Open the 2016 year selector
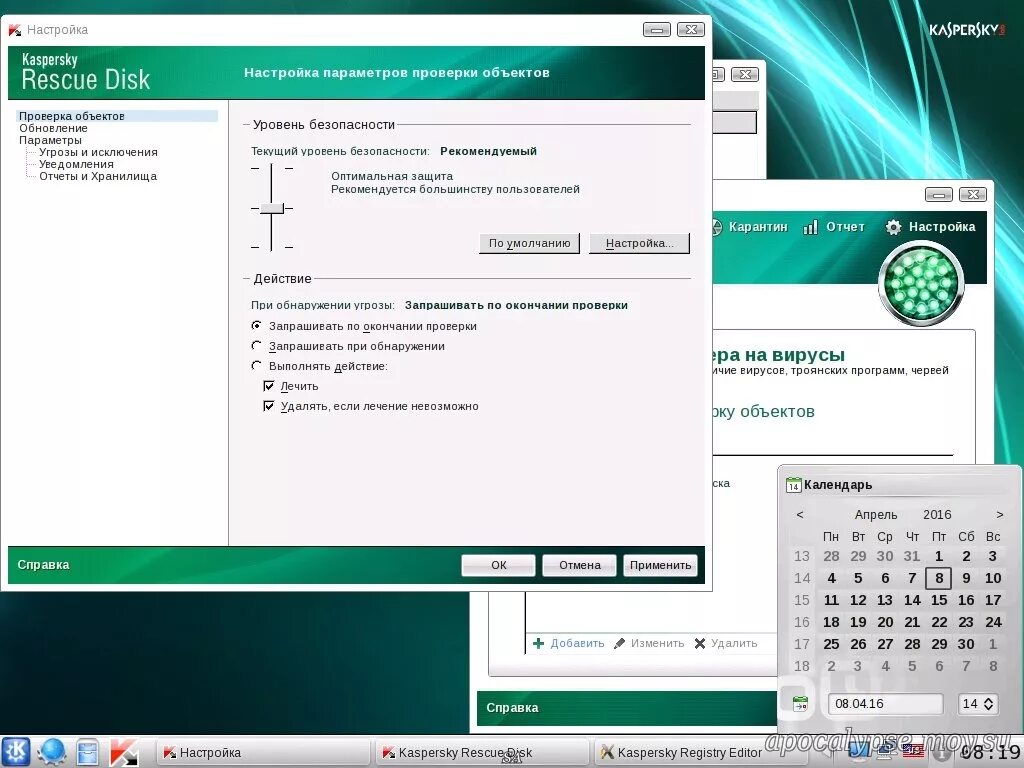The height and width of the screenshot is (768, 1024). coord(937,515)
